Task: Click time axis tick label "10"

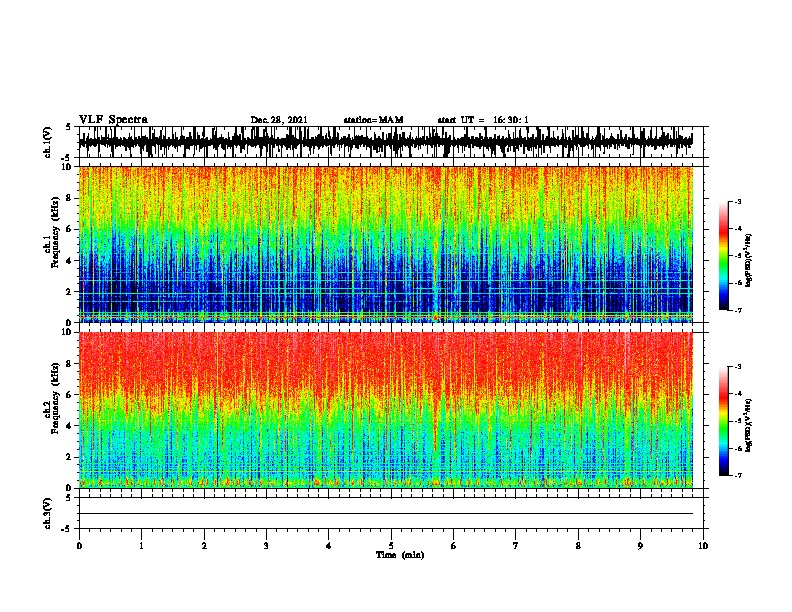Action: (703, 546)
